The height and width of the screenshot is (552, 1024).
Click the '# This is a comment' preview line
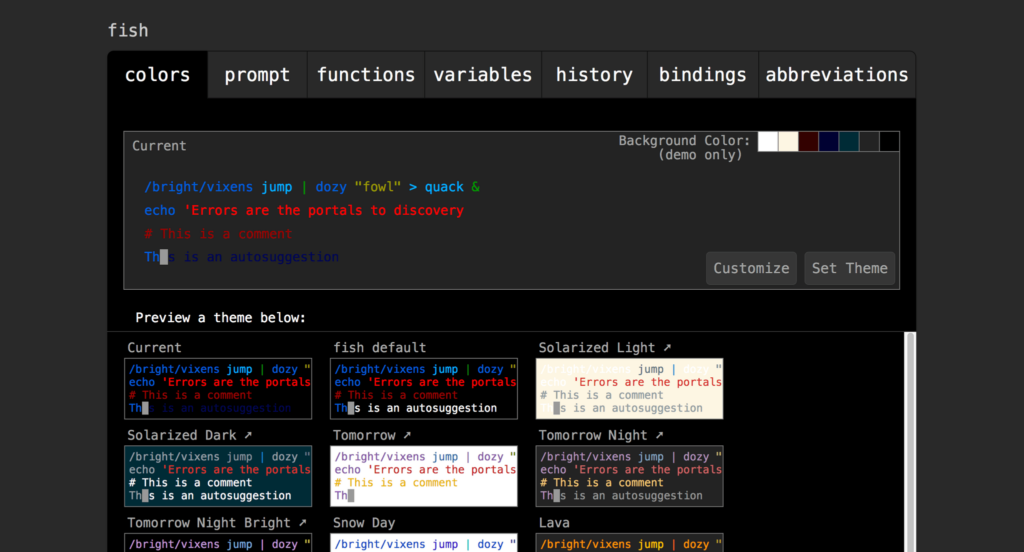click(x=218, y=234)
